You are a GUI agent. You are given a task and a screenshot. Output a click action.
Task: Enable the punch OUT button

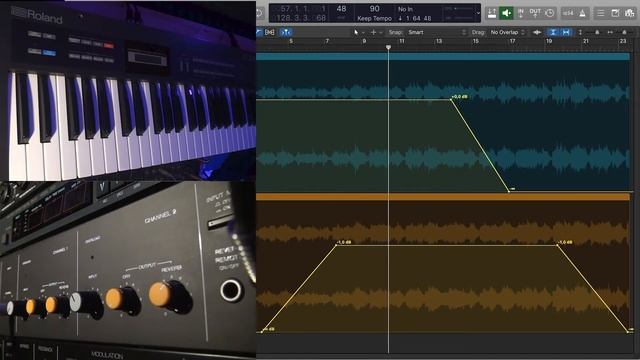[x=535, y=13]
